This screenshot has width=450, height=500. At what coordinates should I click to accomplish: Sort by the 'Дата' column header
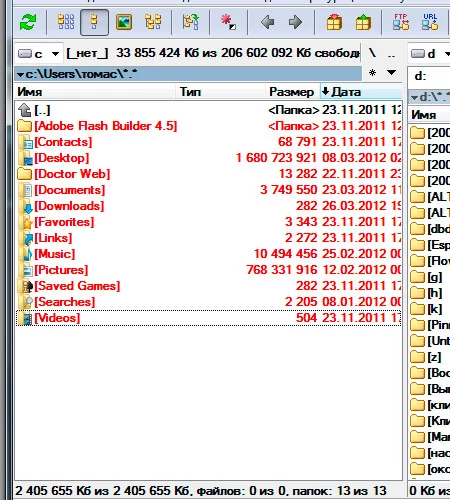pos(361,92)
